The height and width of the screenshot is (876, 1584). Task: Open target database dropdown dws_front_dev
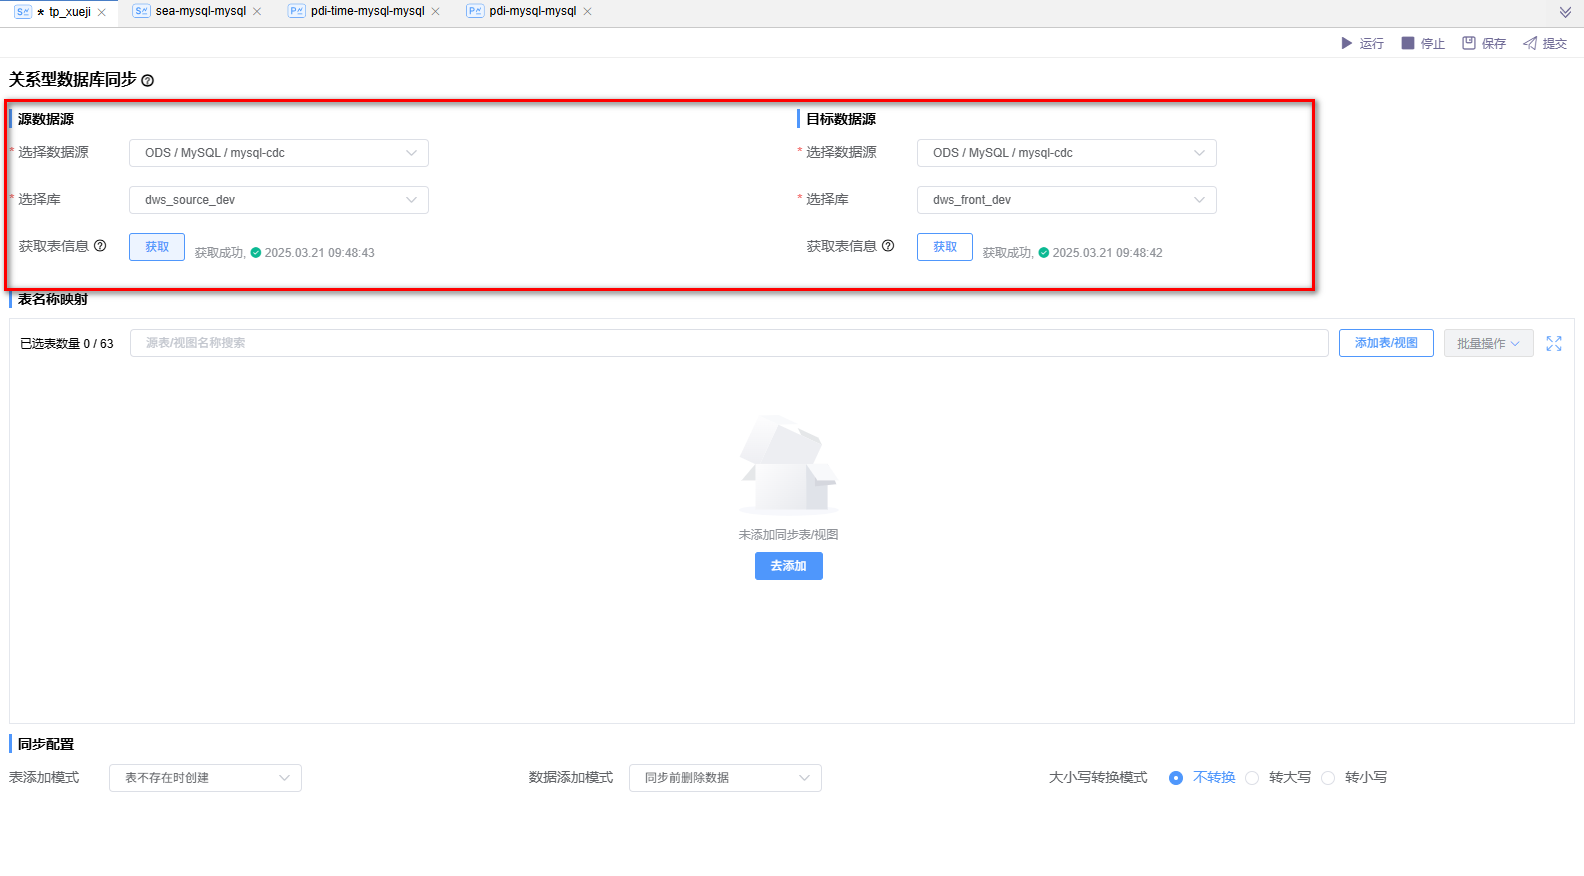(x=1066, y=200)
